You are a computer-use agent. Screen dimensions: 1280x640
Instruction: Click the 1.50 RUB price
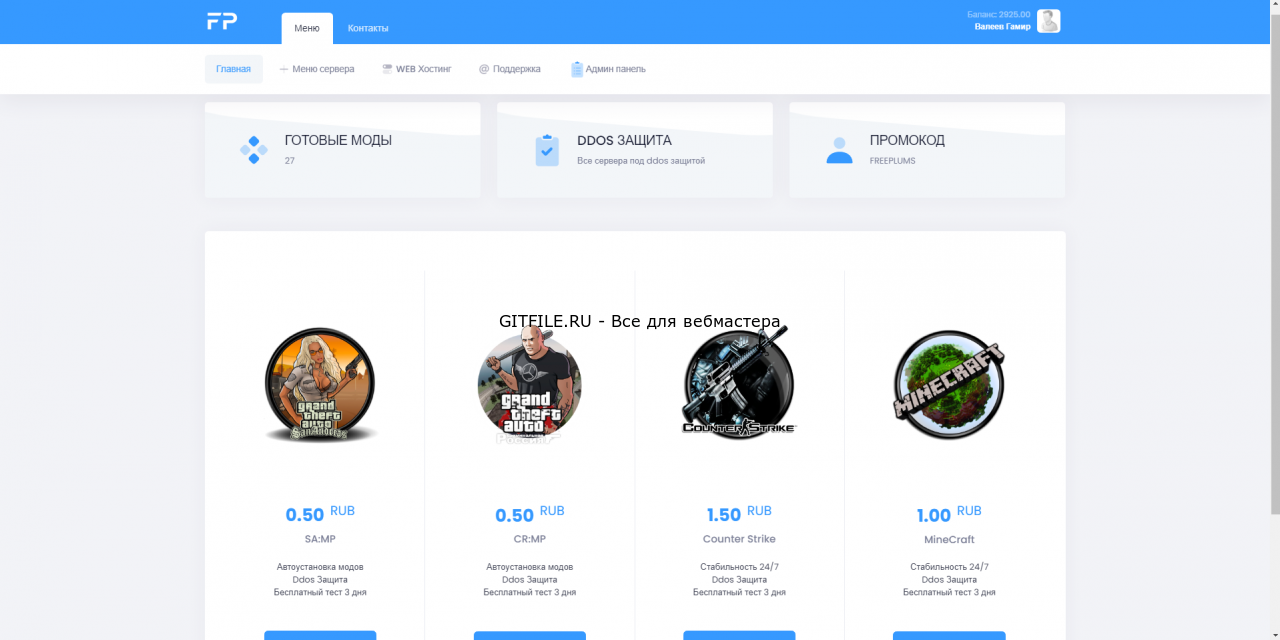point(739,514)
